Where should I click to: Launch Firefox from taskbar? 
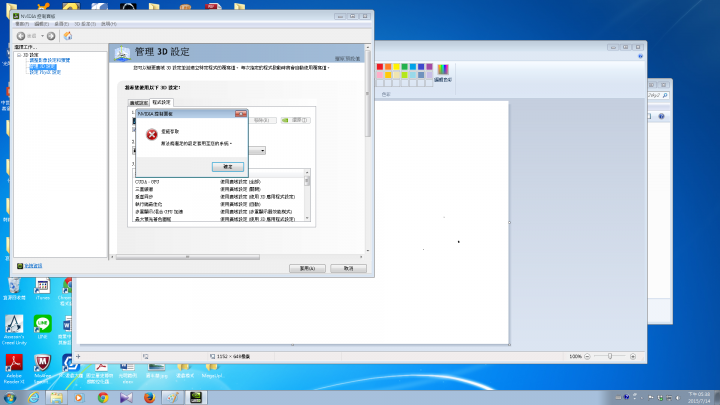[149, 398]
